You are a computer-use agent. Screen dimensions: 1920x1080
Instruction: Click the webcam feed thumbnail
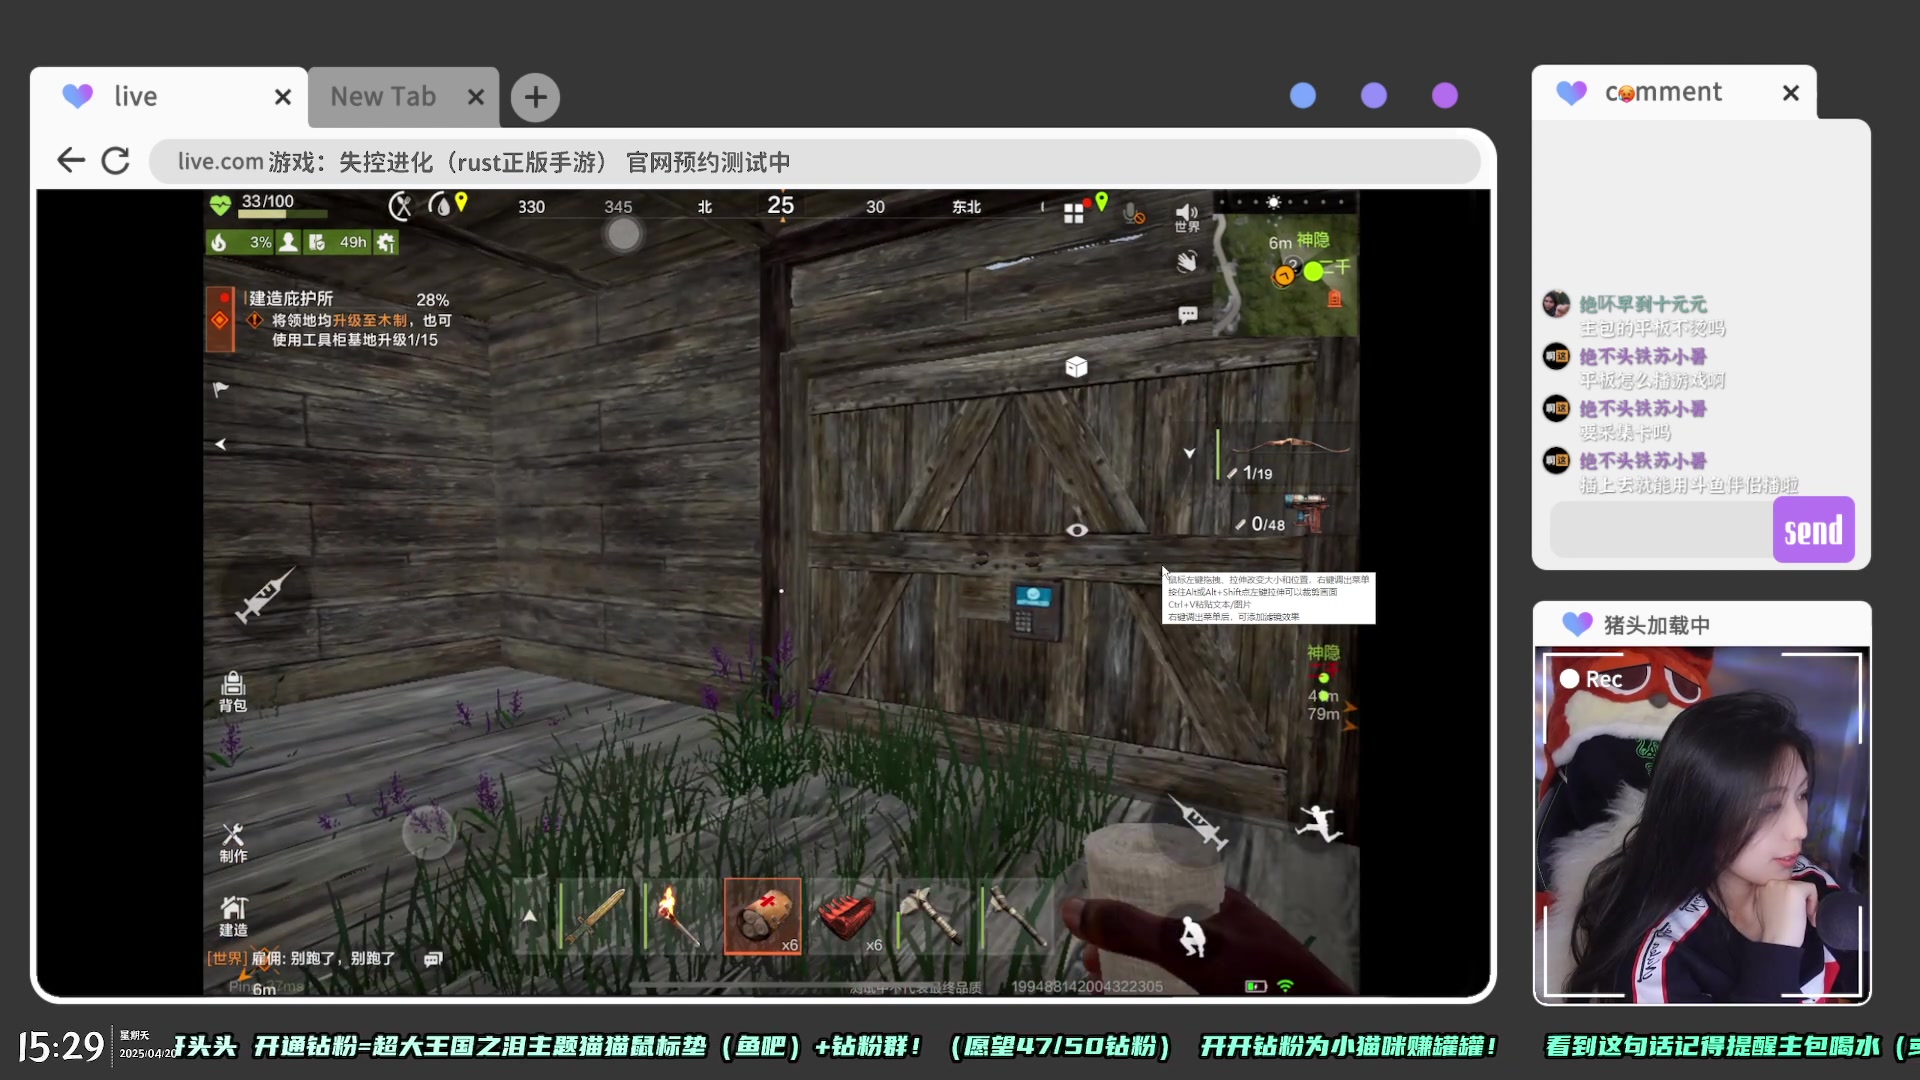[1702, 824]
